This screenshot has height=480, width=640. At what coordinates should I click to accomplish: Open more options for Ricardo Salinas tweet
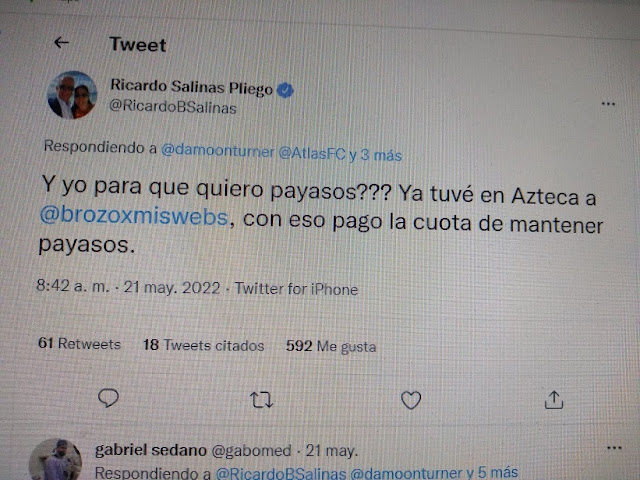[x=608, y=104]
